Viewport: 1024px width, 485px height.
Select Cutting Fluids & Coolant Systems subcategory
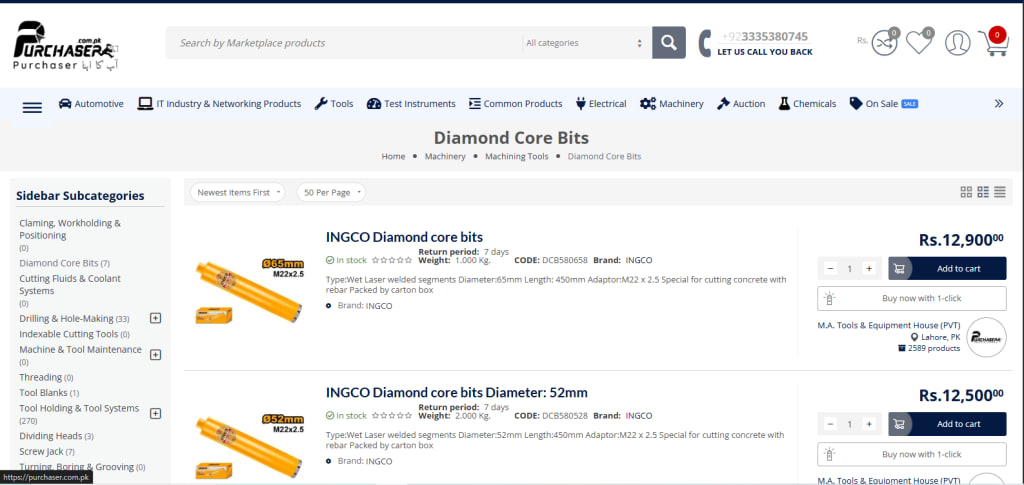pos(70,285)
